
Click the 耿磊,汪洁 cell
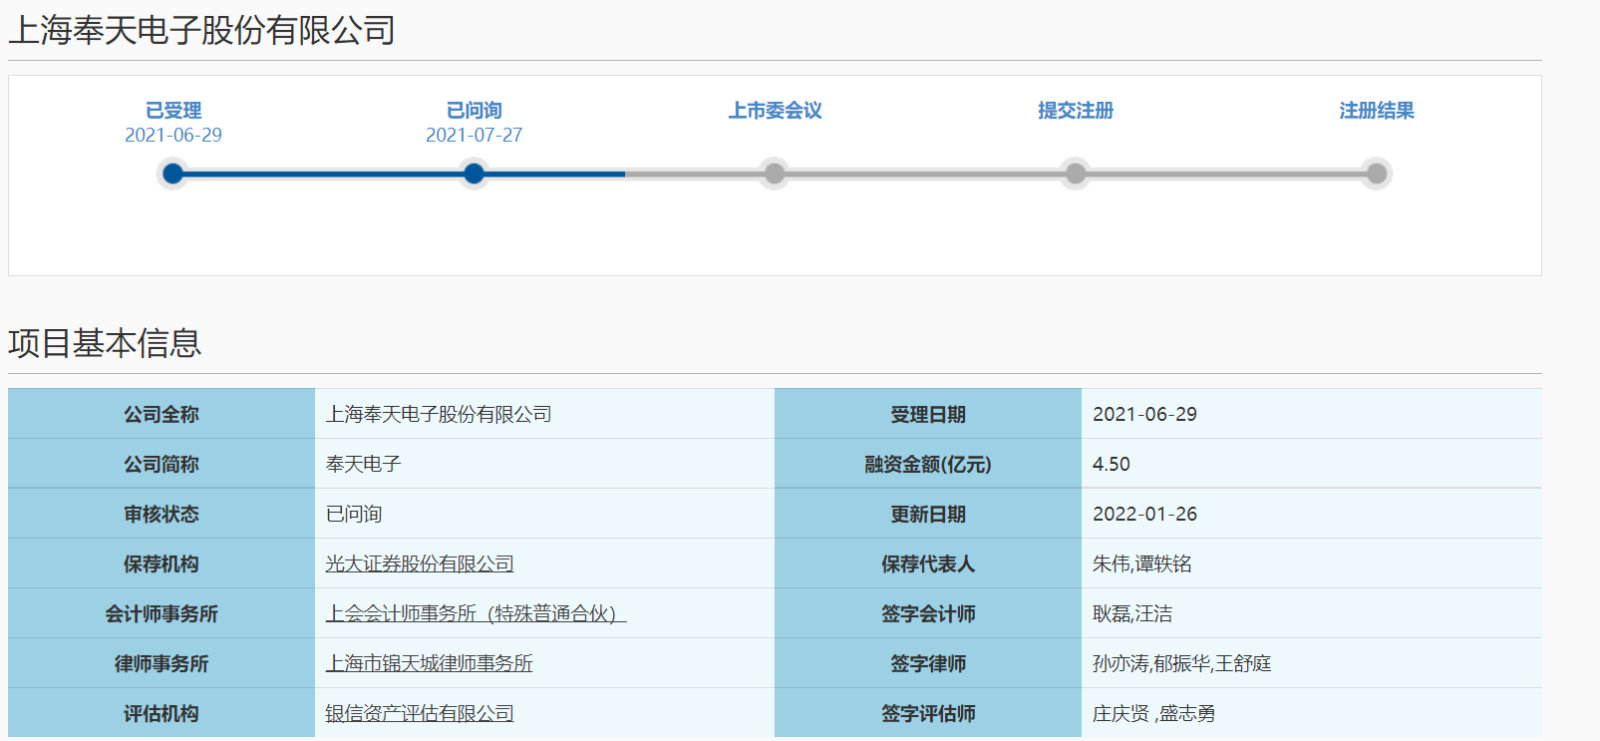[1312, 614]
